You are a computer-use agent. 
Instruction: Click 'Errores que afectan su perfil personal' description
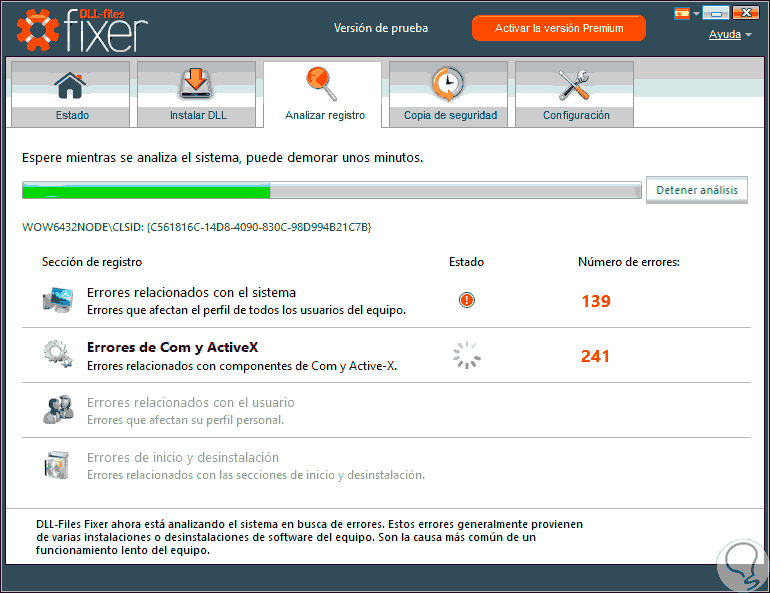[x=185, y=420]
